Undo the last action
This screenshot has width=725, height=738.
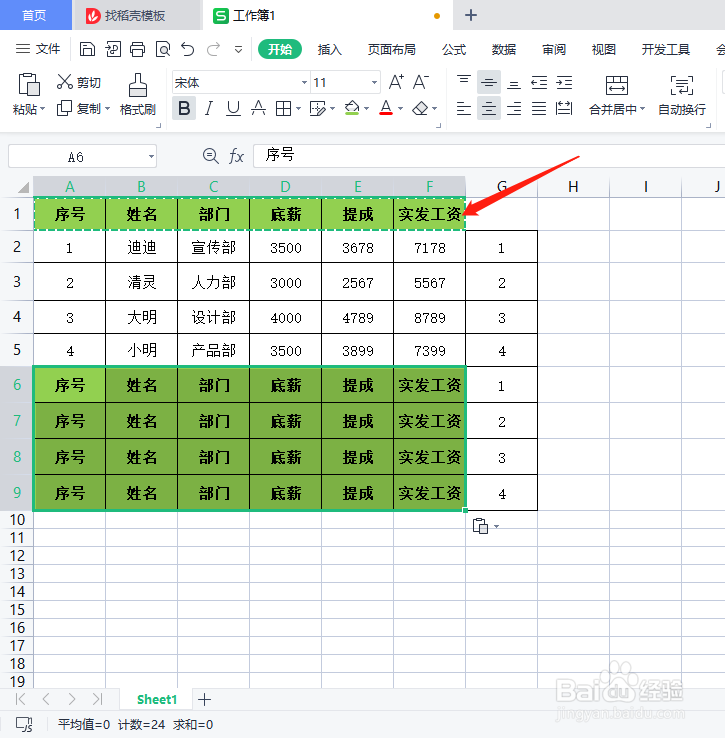click(188, 49)
